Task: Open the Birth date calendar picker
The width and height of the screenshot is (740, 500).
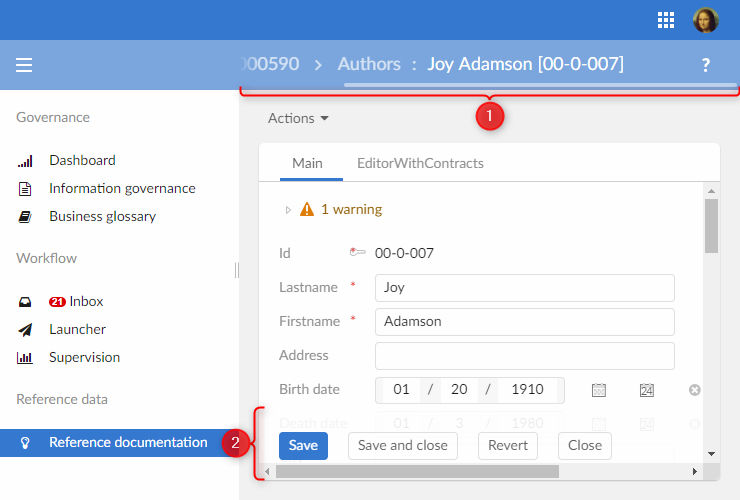Action: tap(599, 390)
